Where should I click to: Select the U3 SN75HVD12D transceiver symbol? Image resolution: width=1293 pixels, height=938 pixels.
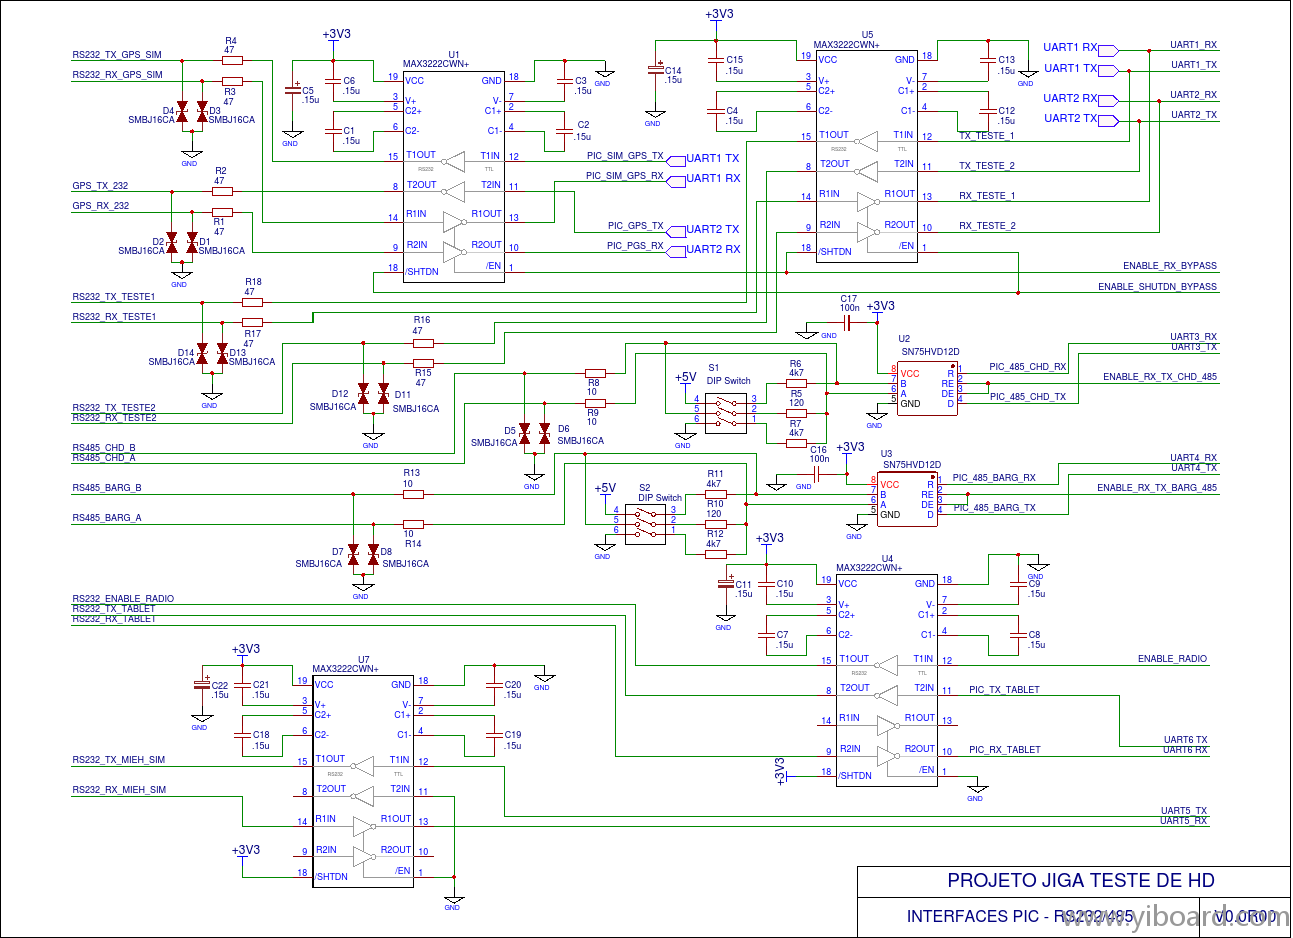(907, 499)
